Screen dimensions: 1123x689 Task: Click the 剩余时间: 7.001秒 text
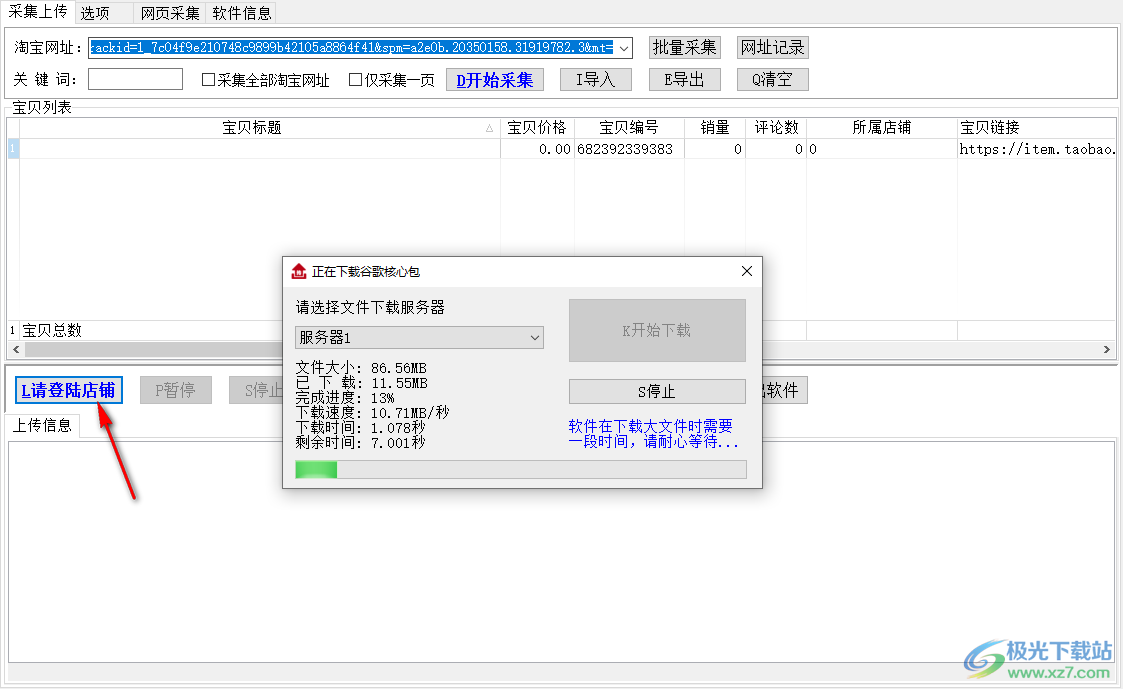click(360, 443)
